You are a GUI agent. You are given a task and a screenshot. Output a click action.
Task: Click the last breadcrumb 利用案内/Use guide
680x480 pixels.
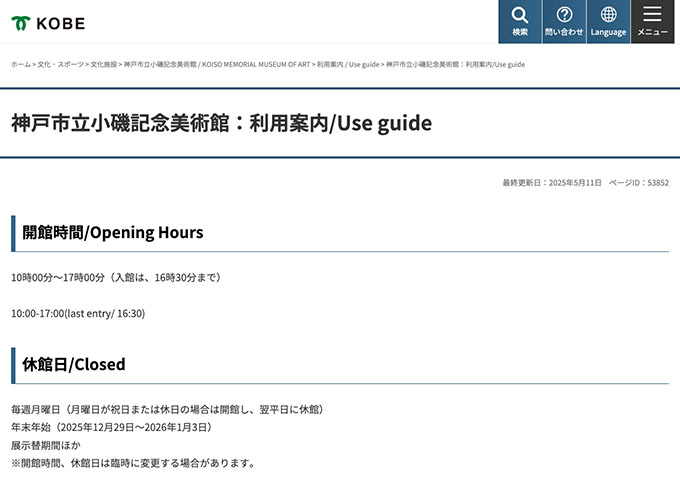pyautogui.click(x=455, y=65)
